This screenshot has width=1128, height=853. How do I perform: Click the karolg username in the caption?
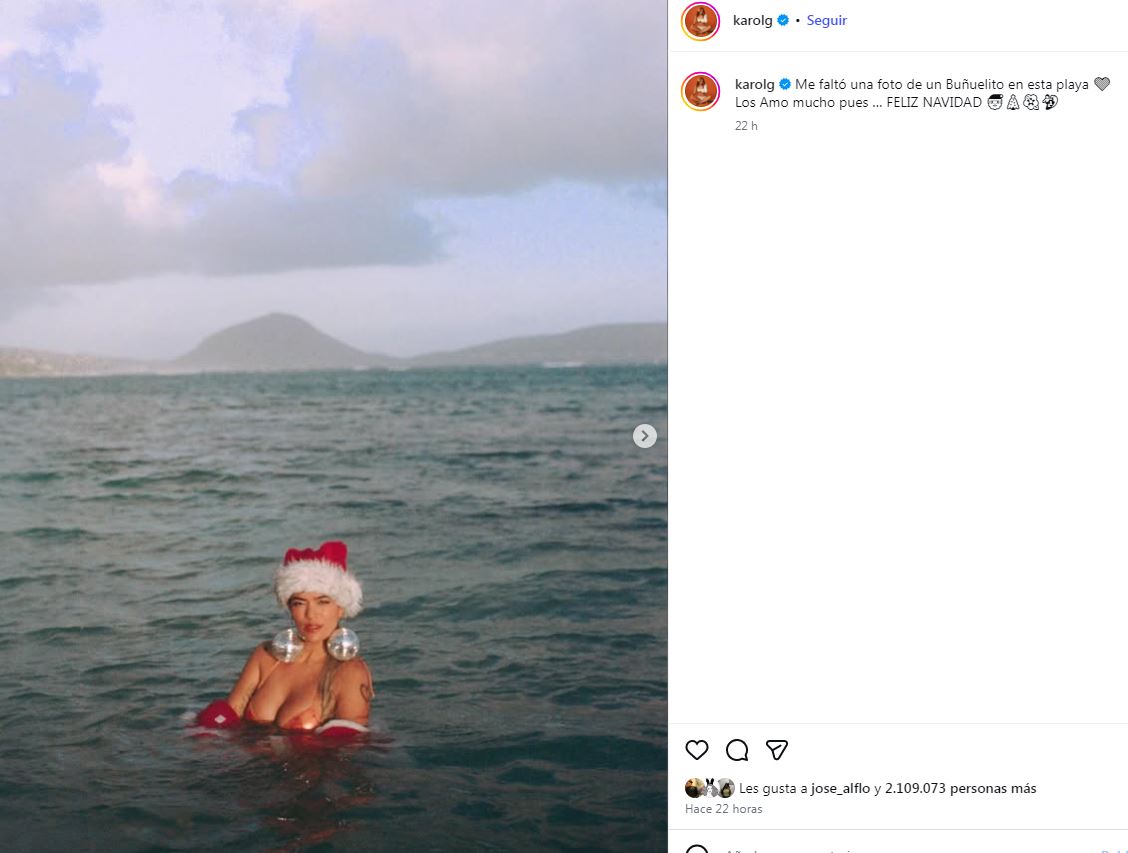point(755,85)
